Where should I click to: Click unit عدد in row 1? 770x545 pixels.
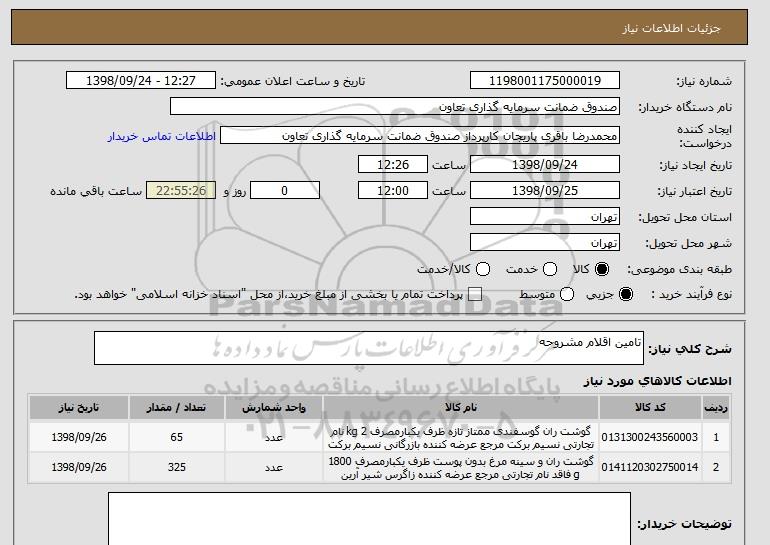point(274,437)
